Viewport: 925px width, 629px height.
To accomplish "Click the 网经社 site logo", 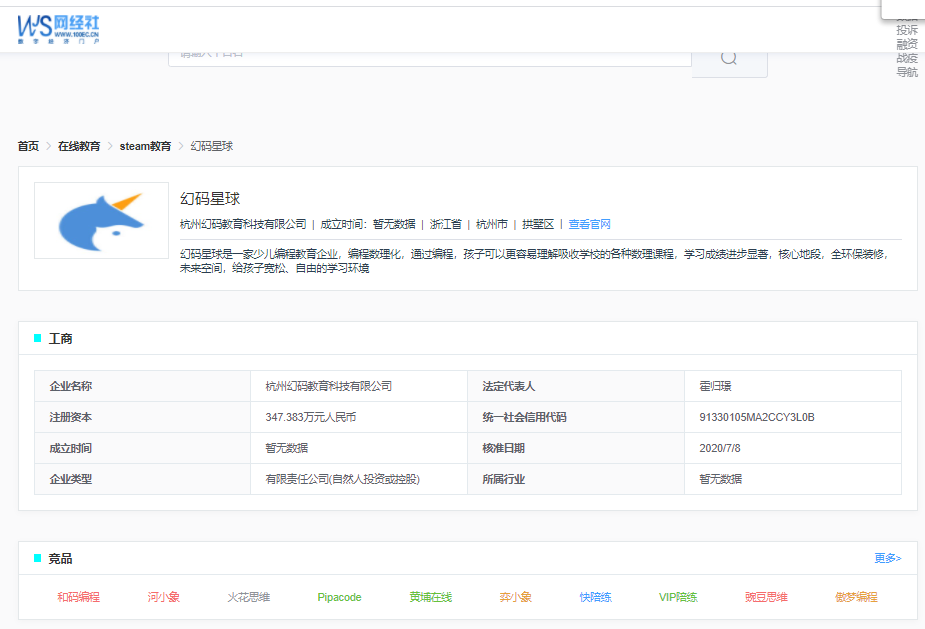I will tap(58, 29).
